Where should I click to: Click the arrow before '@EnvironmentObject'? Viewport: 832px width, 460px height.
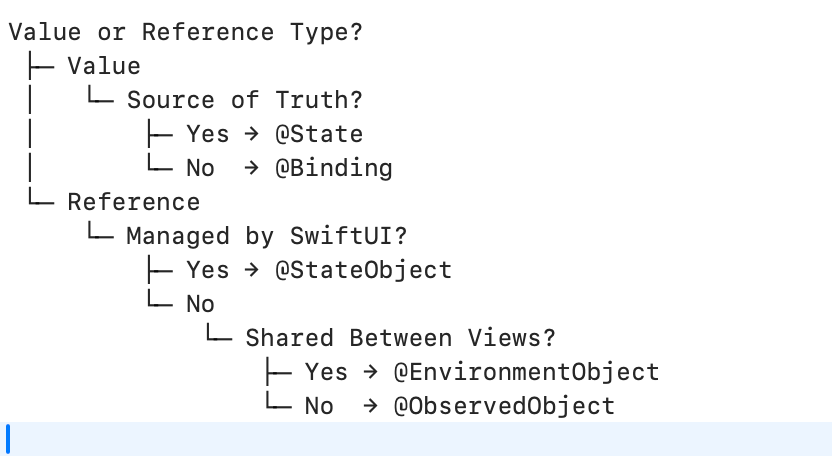pos(370,371)
